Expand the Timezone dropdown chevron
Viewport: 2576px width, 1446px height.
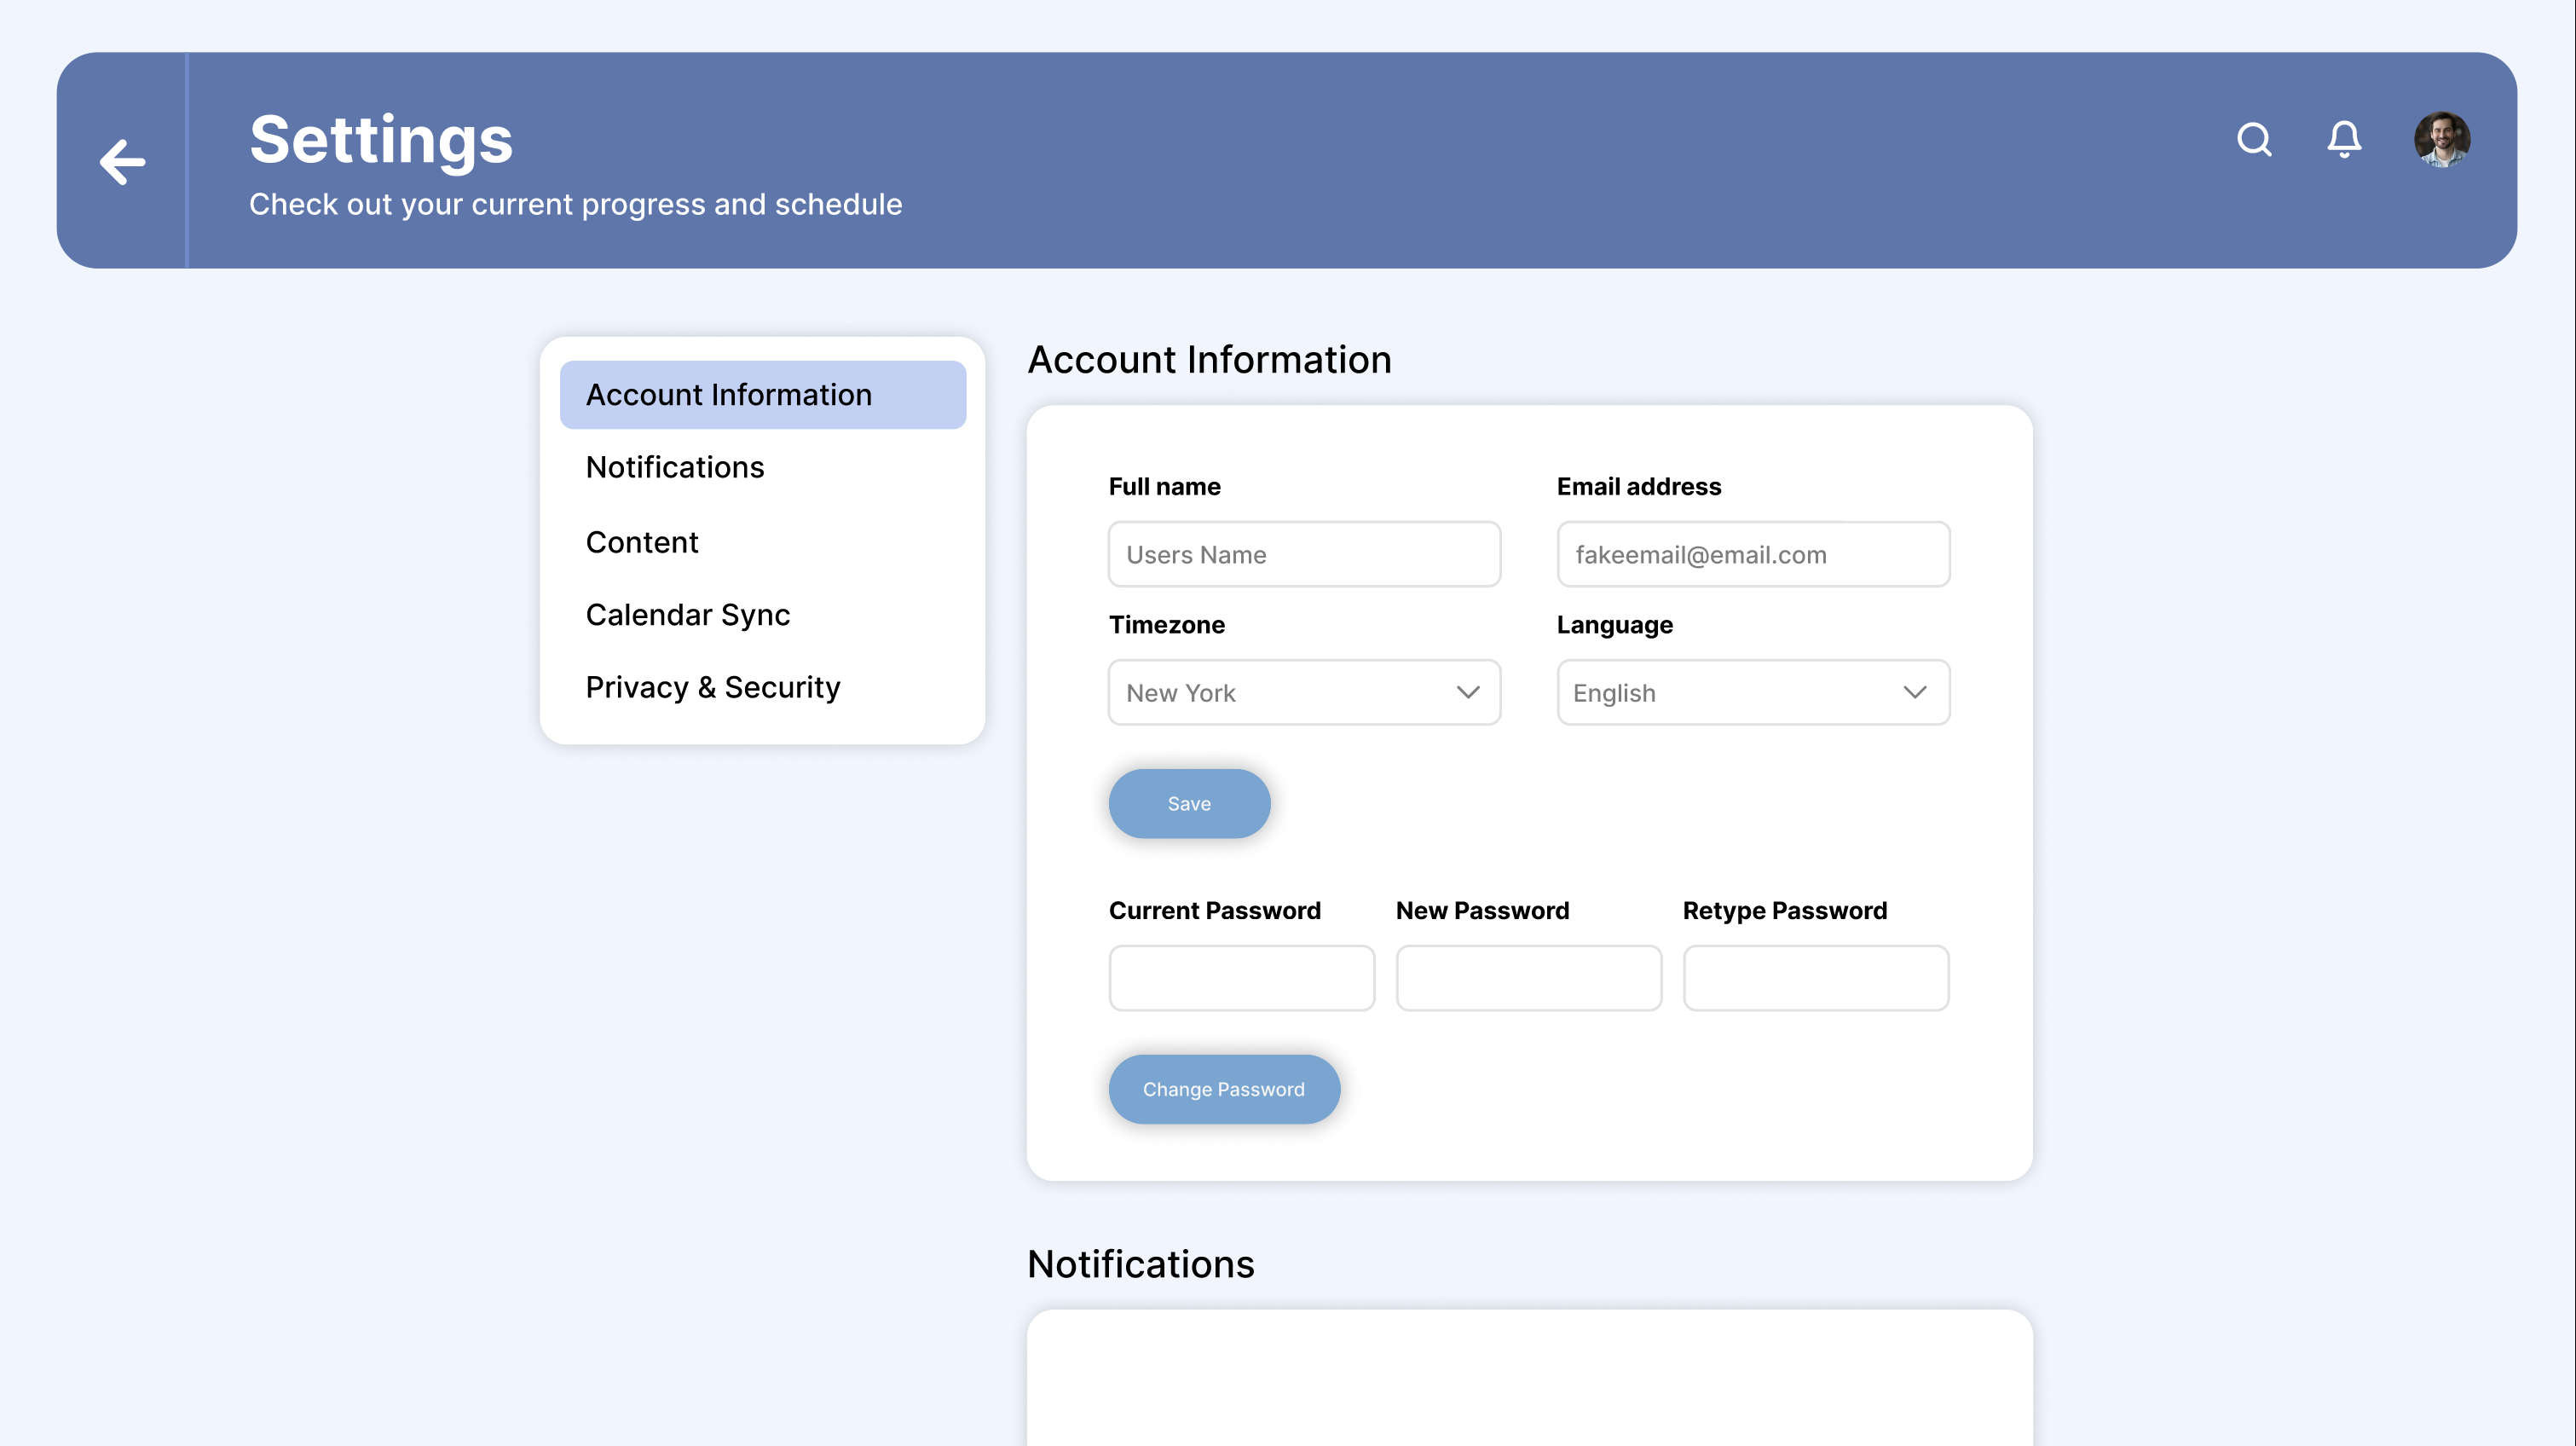pyautogui.click(x=1467, y=692)
